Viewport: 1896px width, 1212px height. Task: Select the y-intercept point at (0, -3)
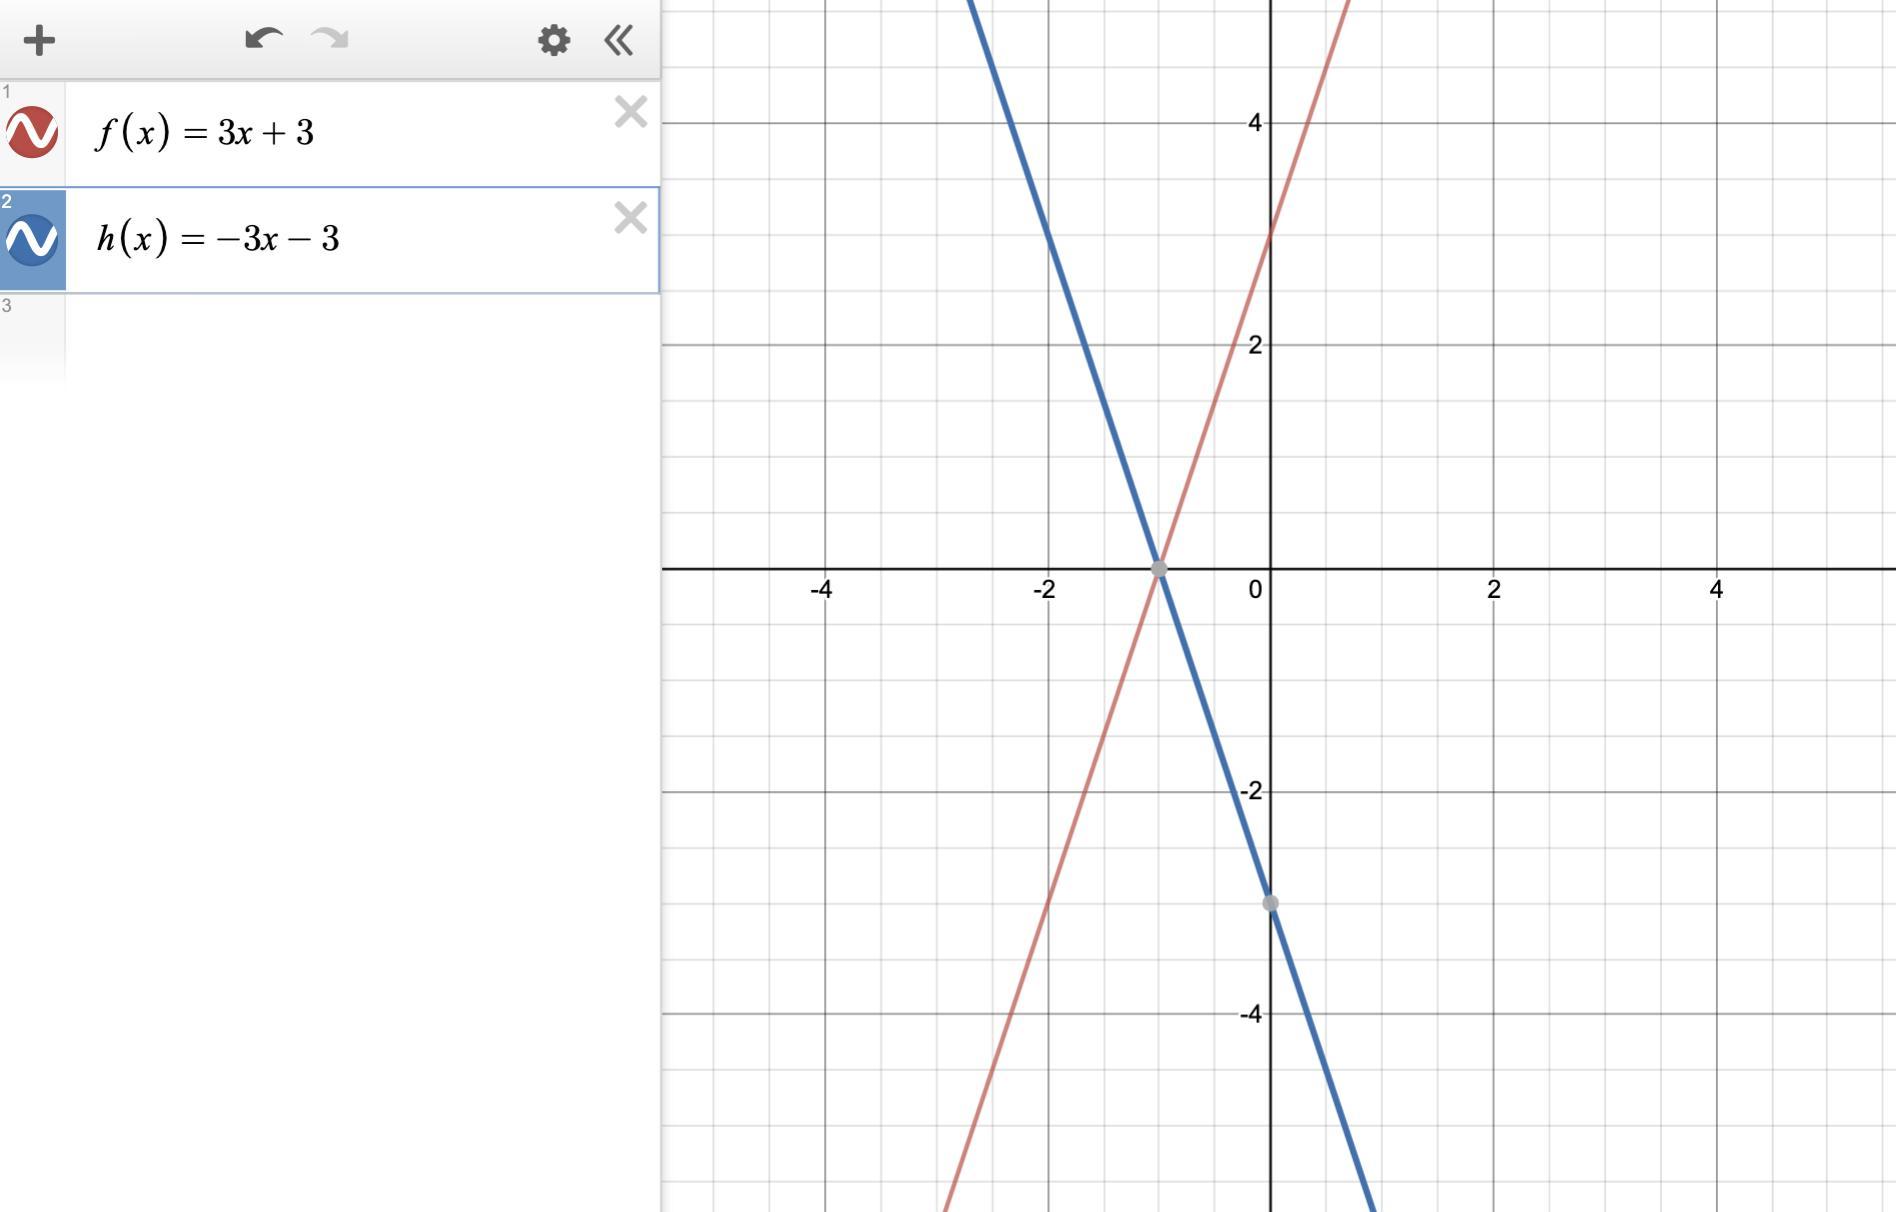(x=1271, y=903)
